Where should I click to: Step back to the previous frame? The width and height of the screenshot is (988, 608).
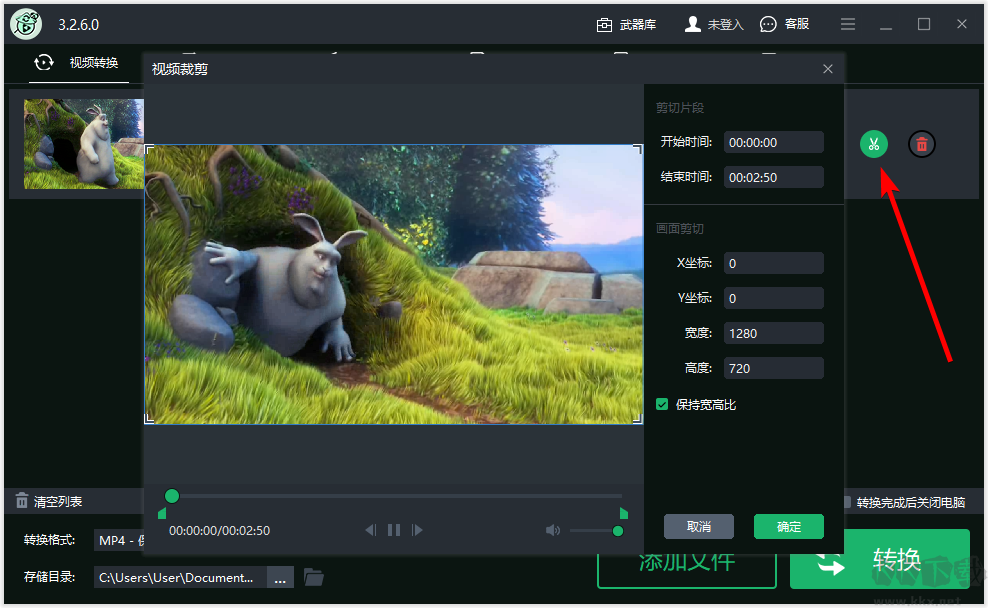[x=370, y=530]
